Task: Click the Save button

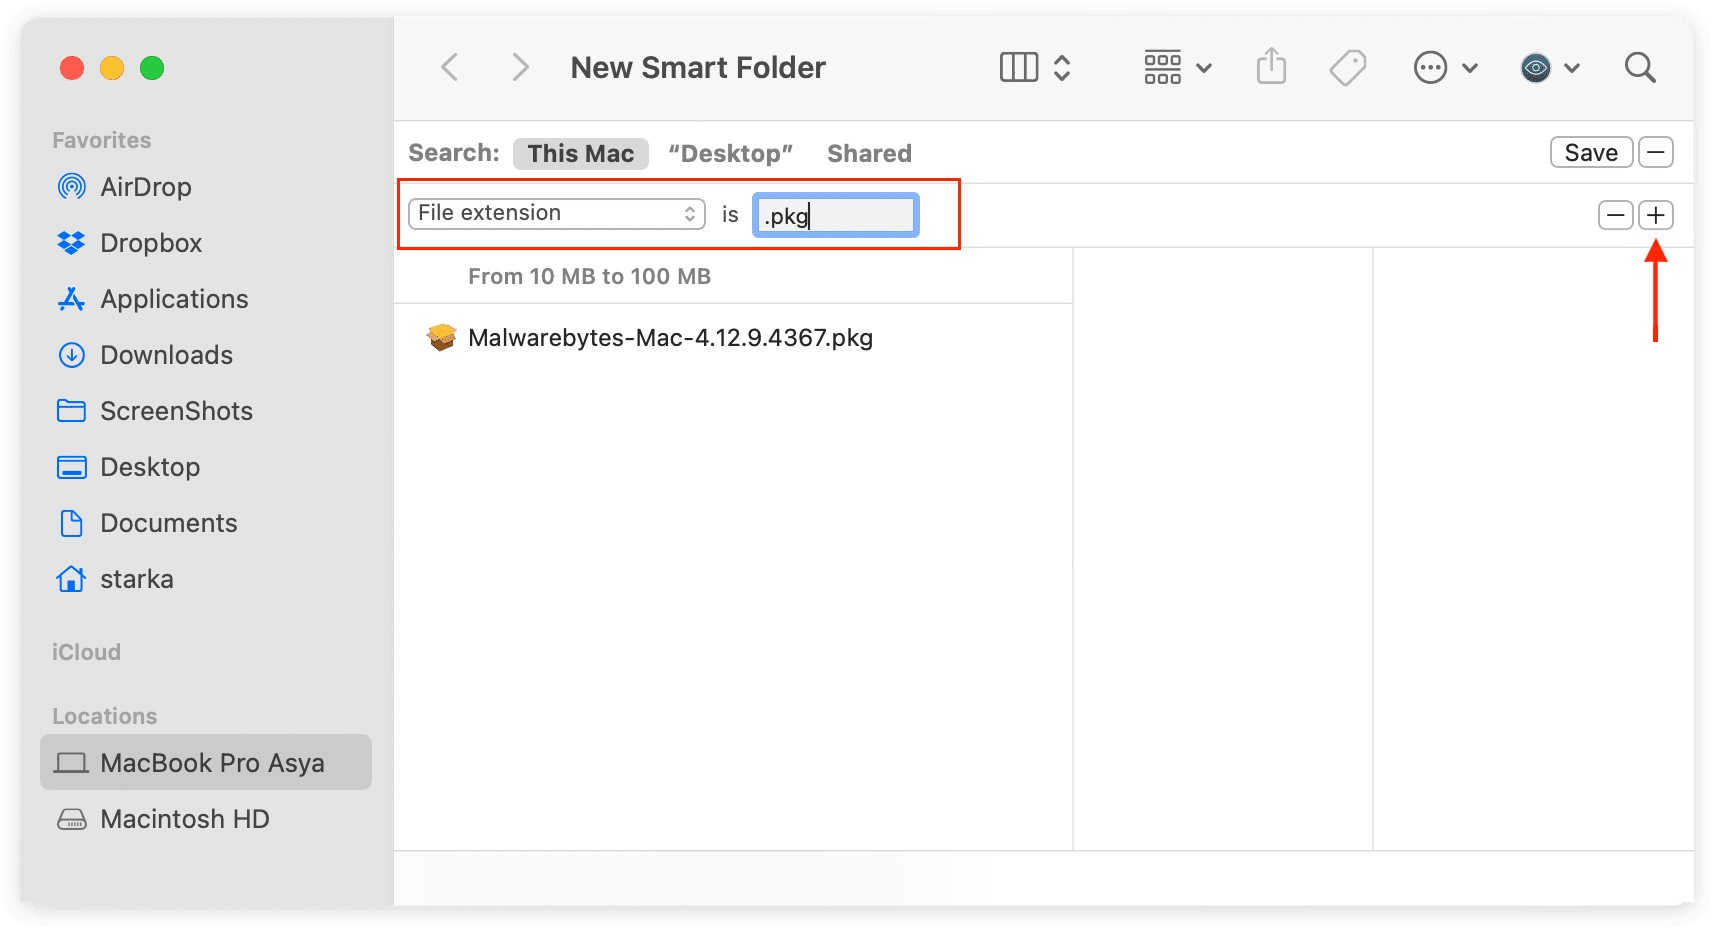Action: tap(1590, 152)
